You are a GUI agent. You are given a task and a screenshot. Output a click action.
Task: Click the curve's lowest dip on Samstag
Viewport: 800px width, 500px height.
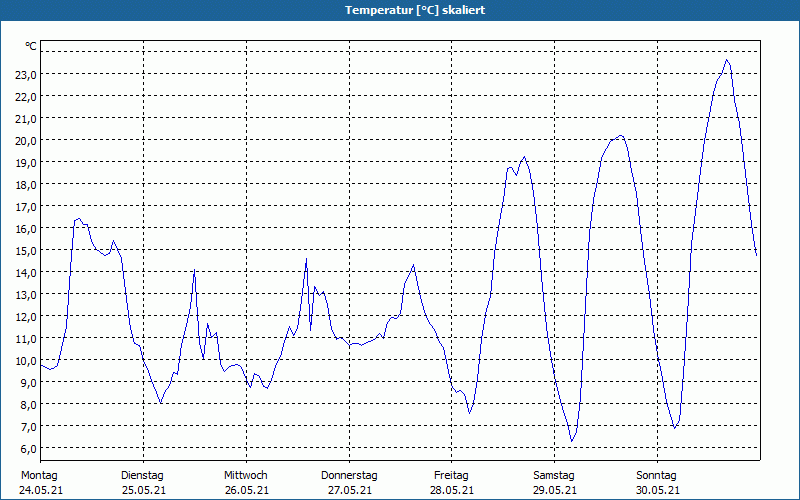(x=572, y=441)
